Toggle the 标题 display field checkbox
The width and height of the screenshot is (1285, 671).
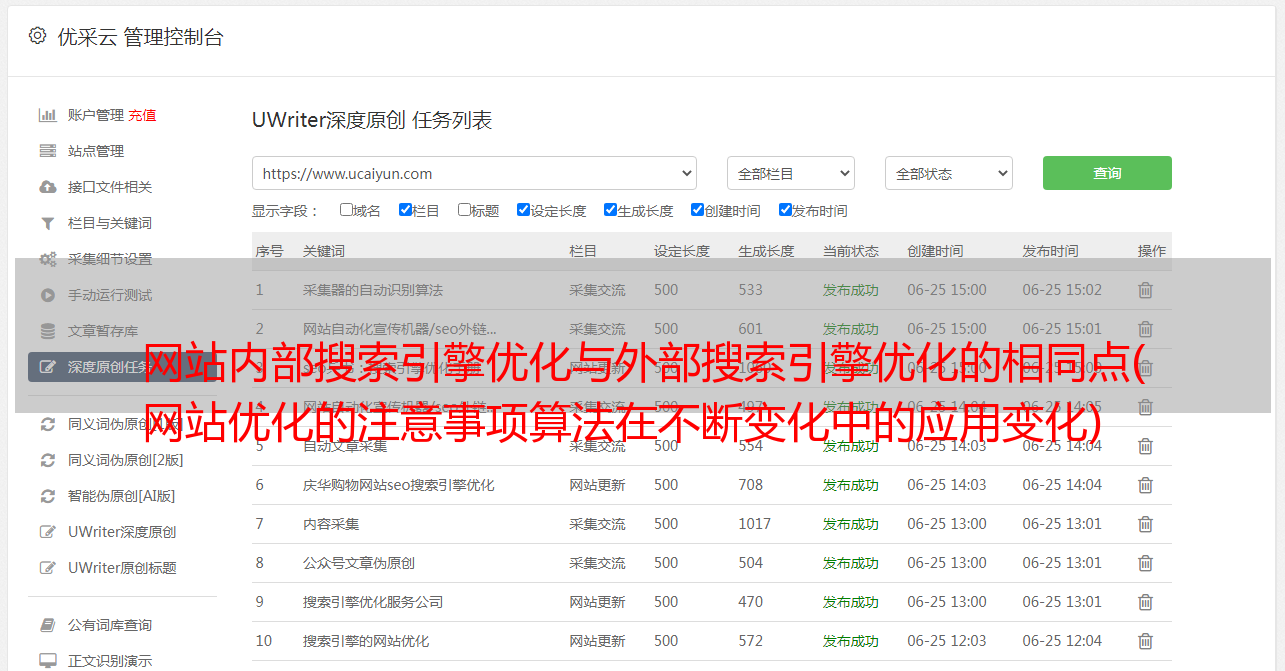tap(464, 210)
